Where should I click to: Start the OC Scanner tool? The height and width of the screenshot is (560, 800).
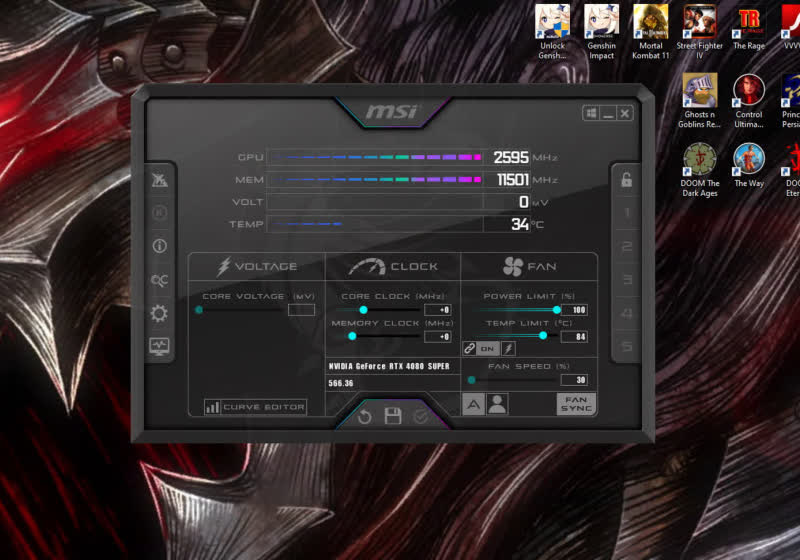[160, 280]
